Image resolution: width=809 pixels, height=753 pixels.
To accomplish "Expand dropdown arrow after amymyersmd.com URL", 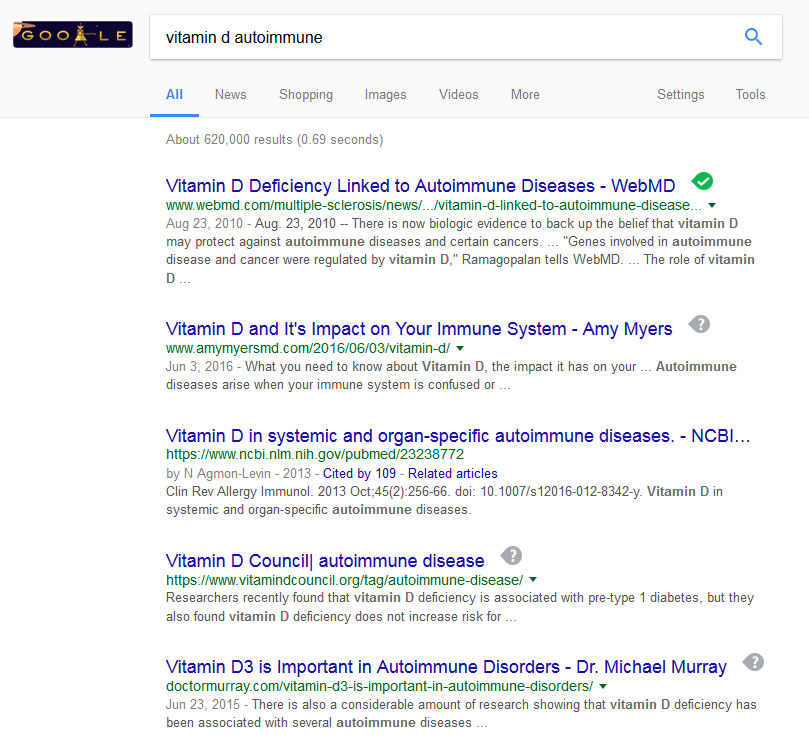I will point(460,348).
